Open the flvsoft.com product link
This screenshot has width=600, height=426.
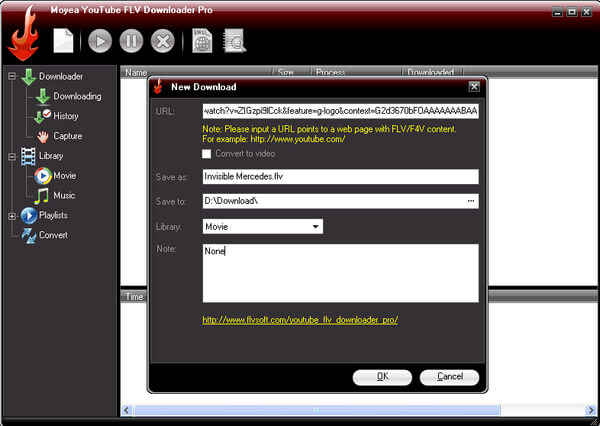point(300,320)
